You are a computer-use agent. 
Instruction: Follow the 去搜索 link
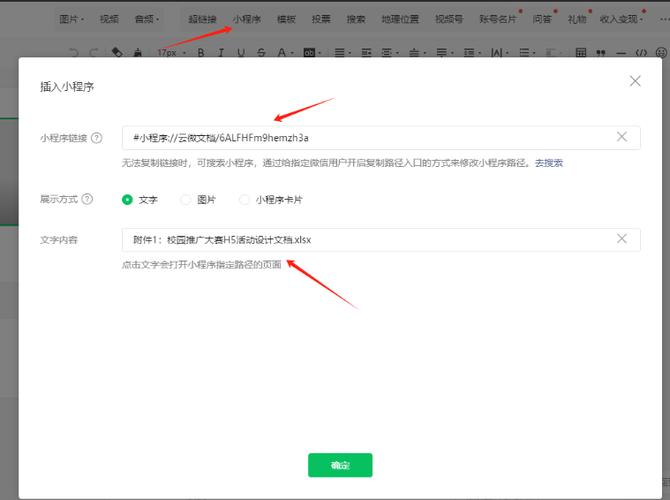click(549, 163)
